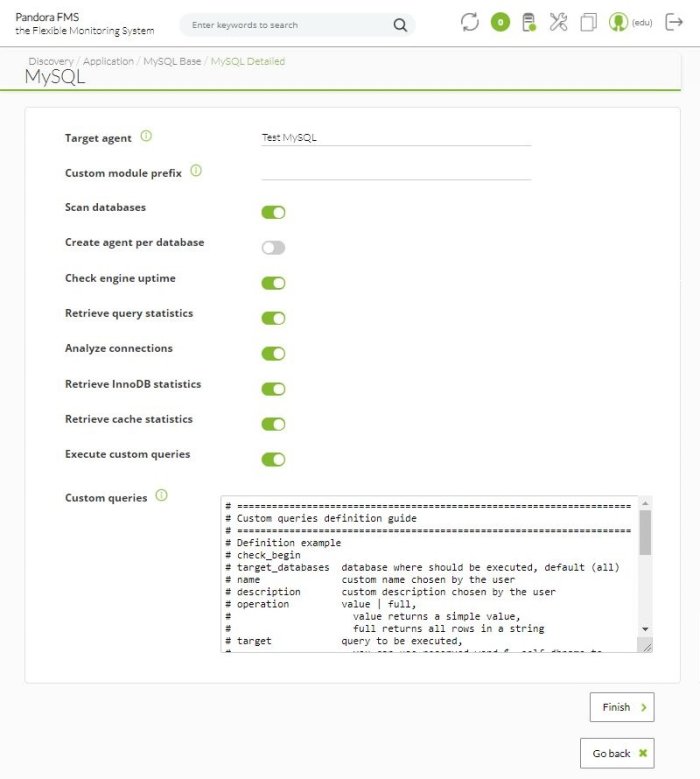Toggle Analyze connections switch
This screenshot has width=700, height=779.
[x=273, y=353]
